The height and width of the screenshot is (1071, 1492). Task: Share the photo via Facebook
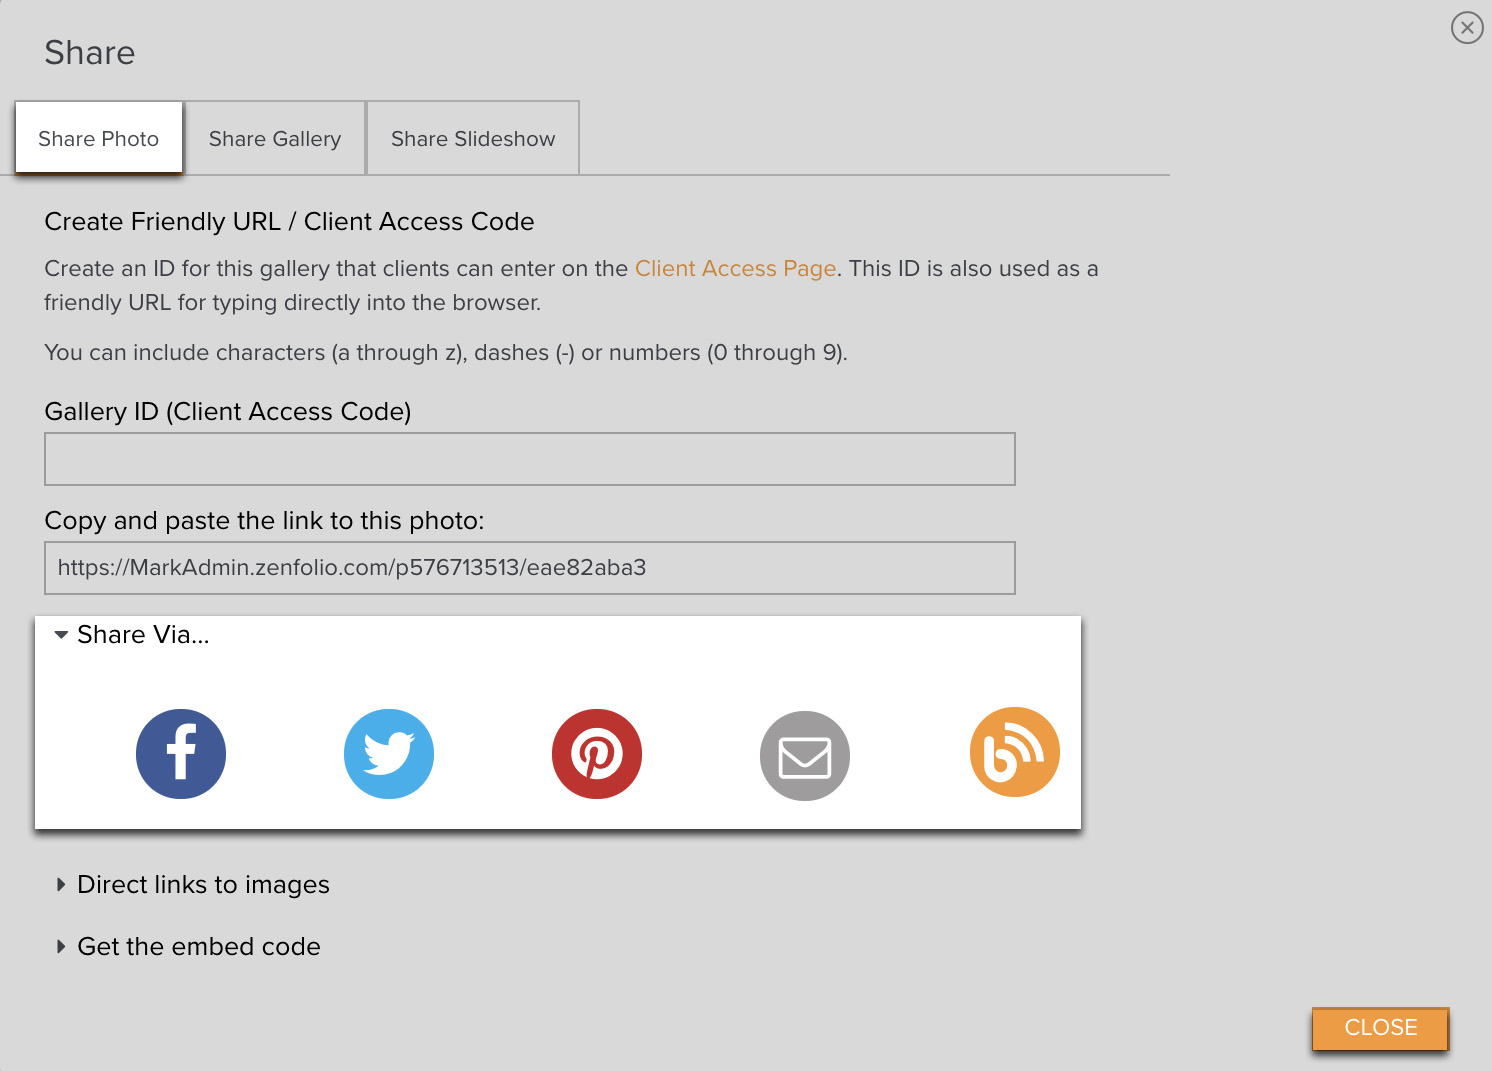[x=181, y=754]
